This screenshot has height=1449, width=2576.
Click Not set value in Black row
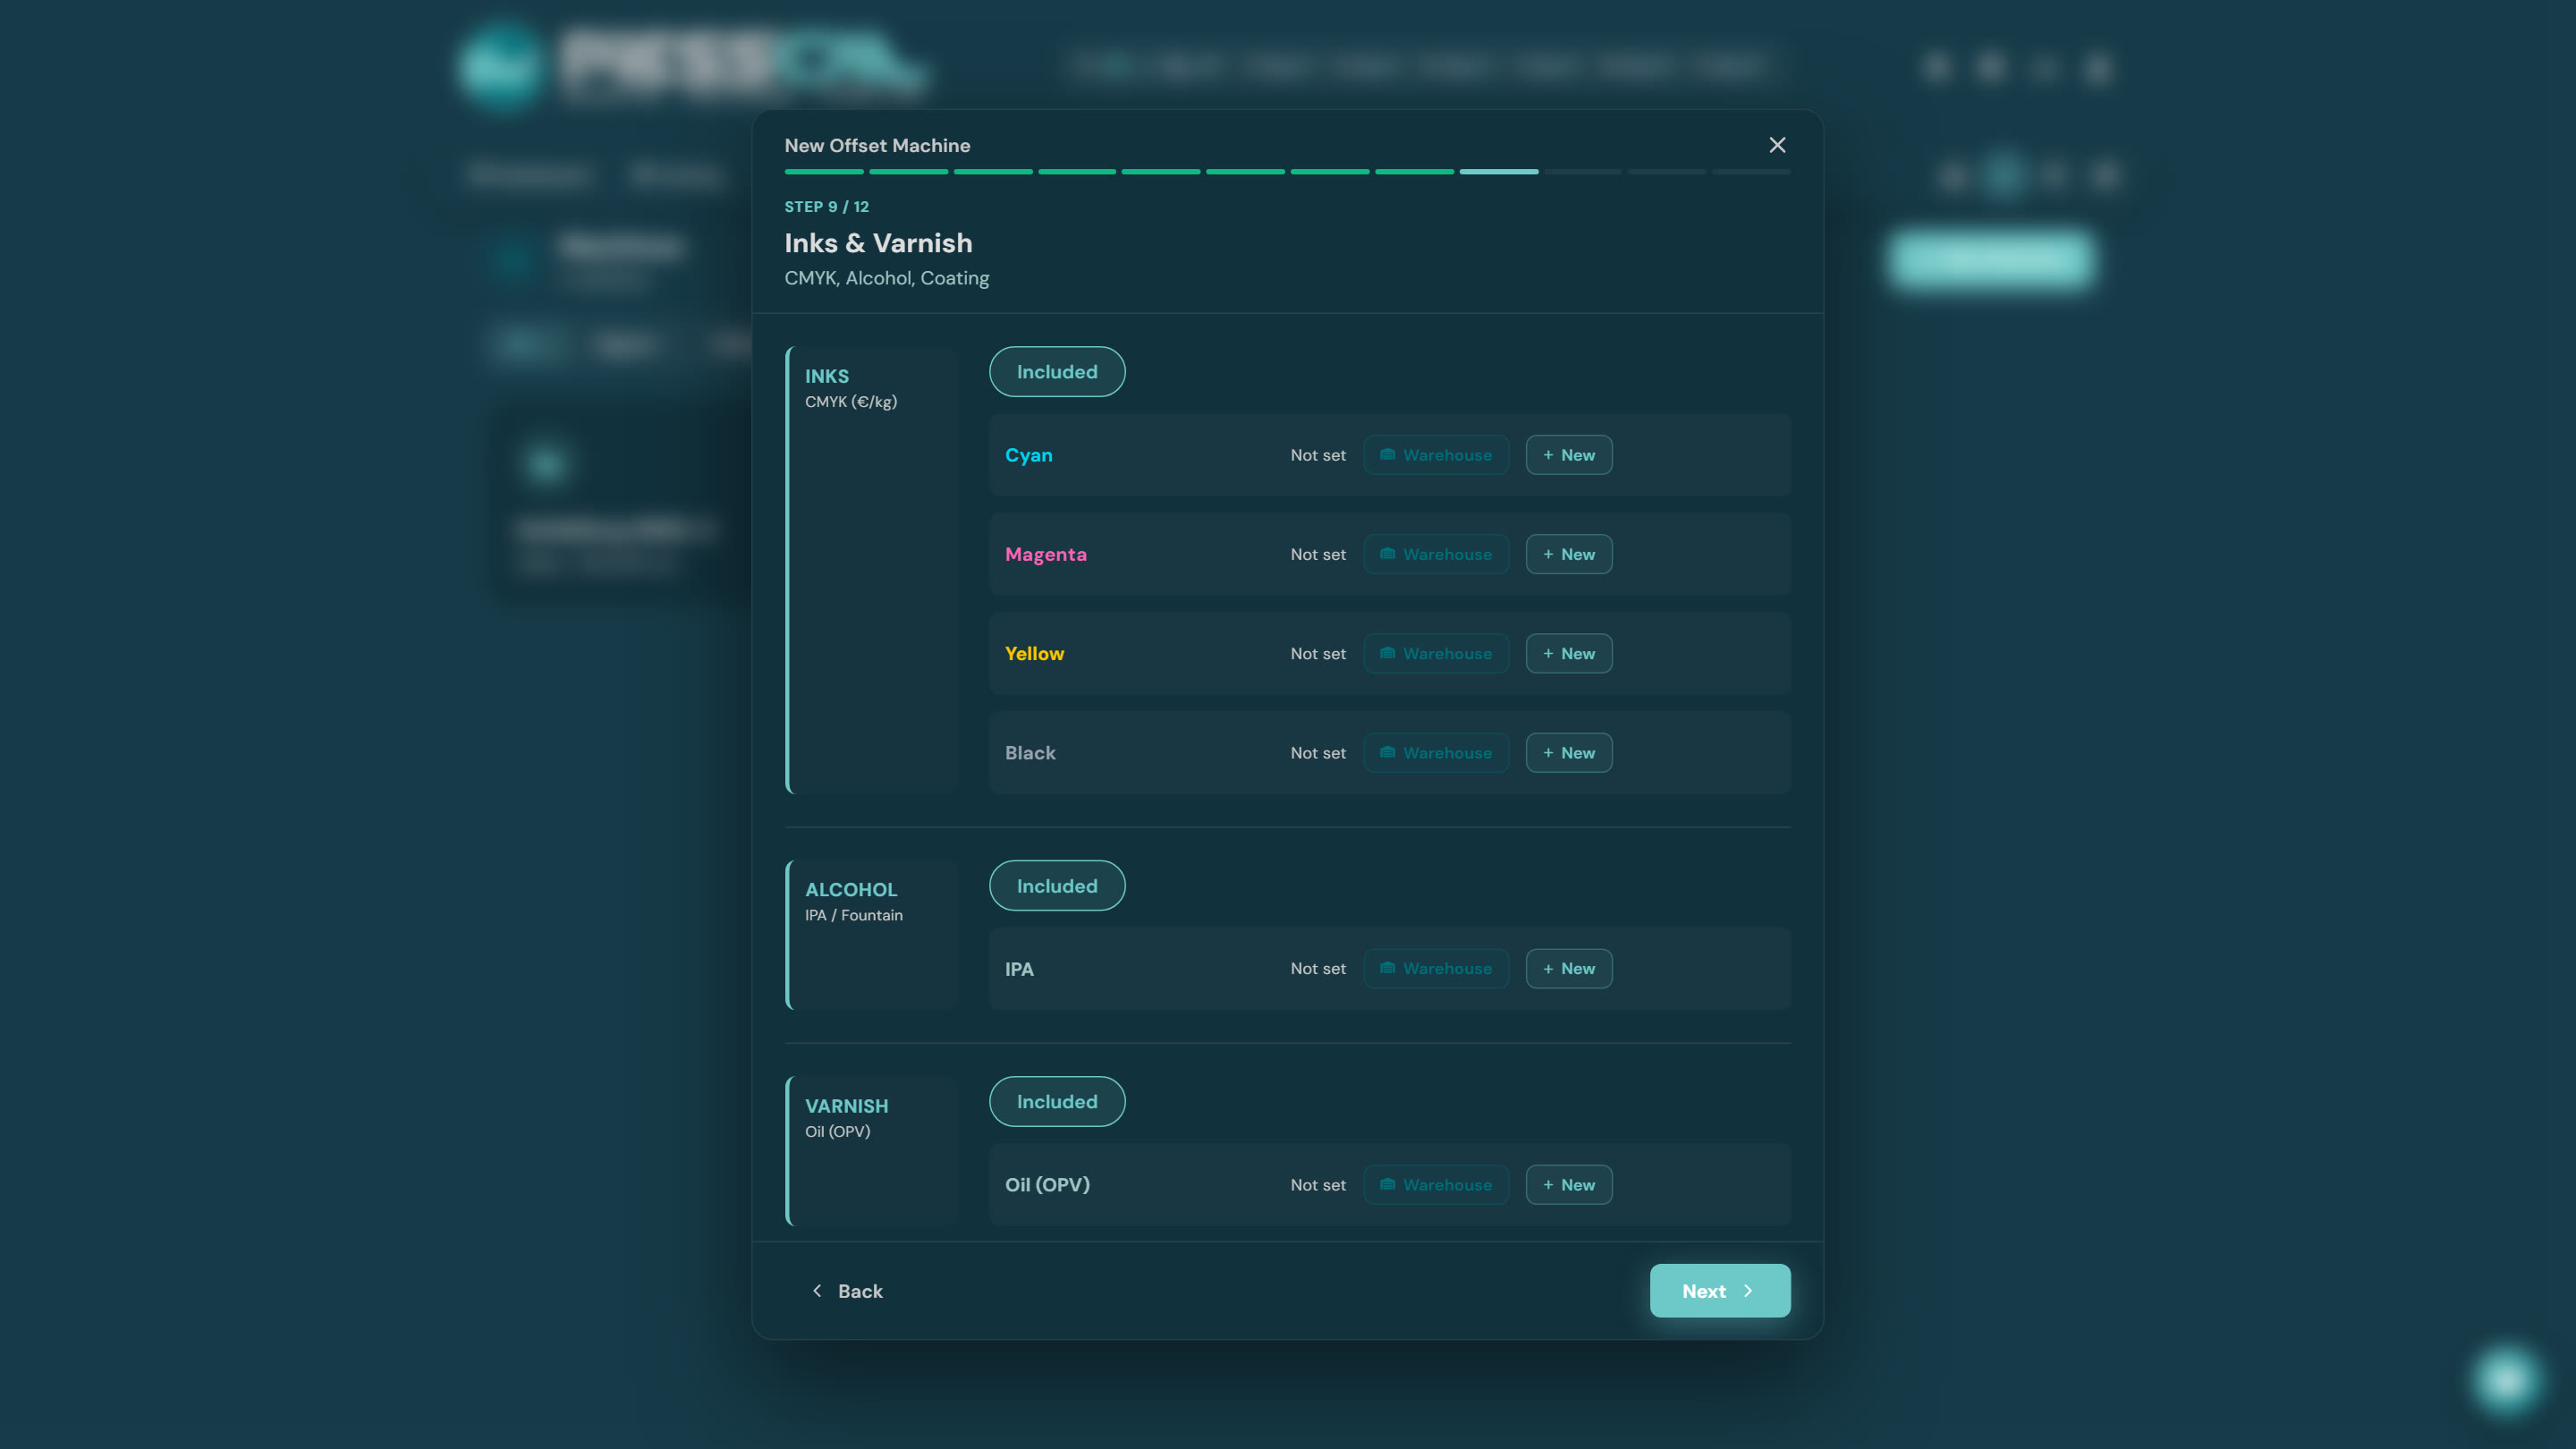pos(1317,753)
